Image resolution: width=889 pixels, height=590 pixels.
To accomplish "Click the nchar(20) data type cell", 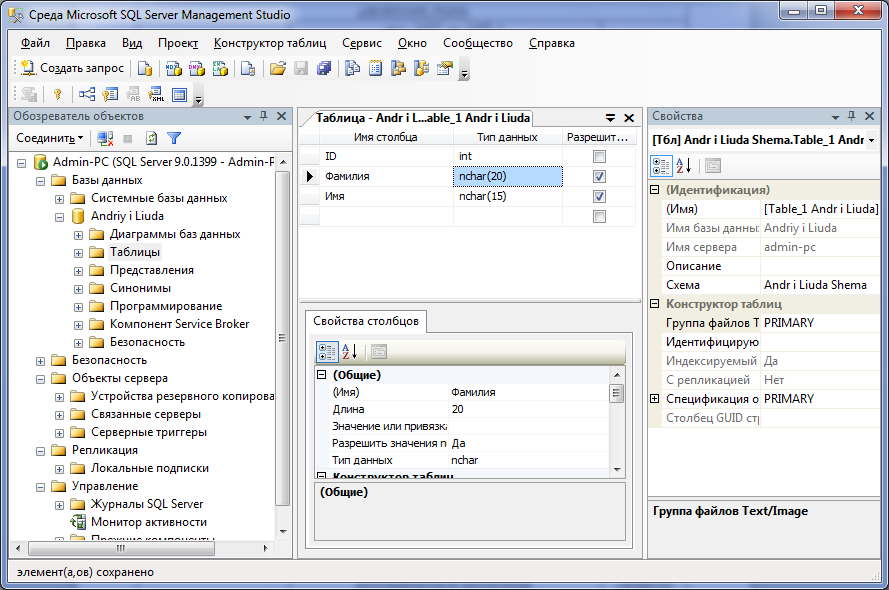I will coord(507,176).
